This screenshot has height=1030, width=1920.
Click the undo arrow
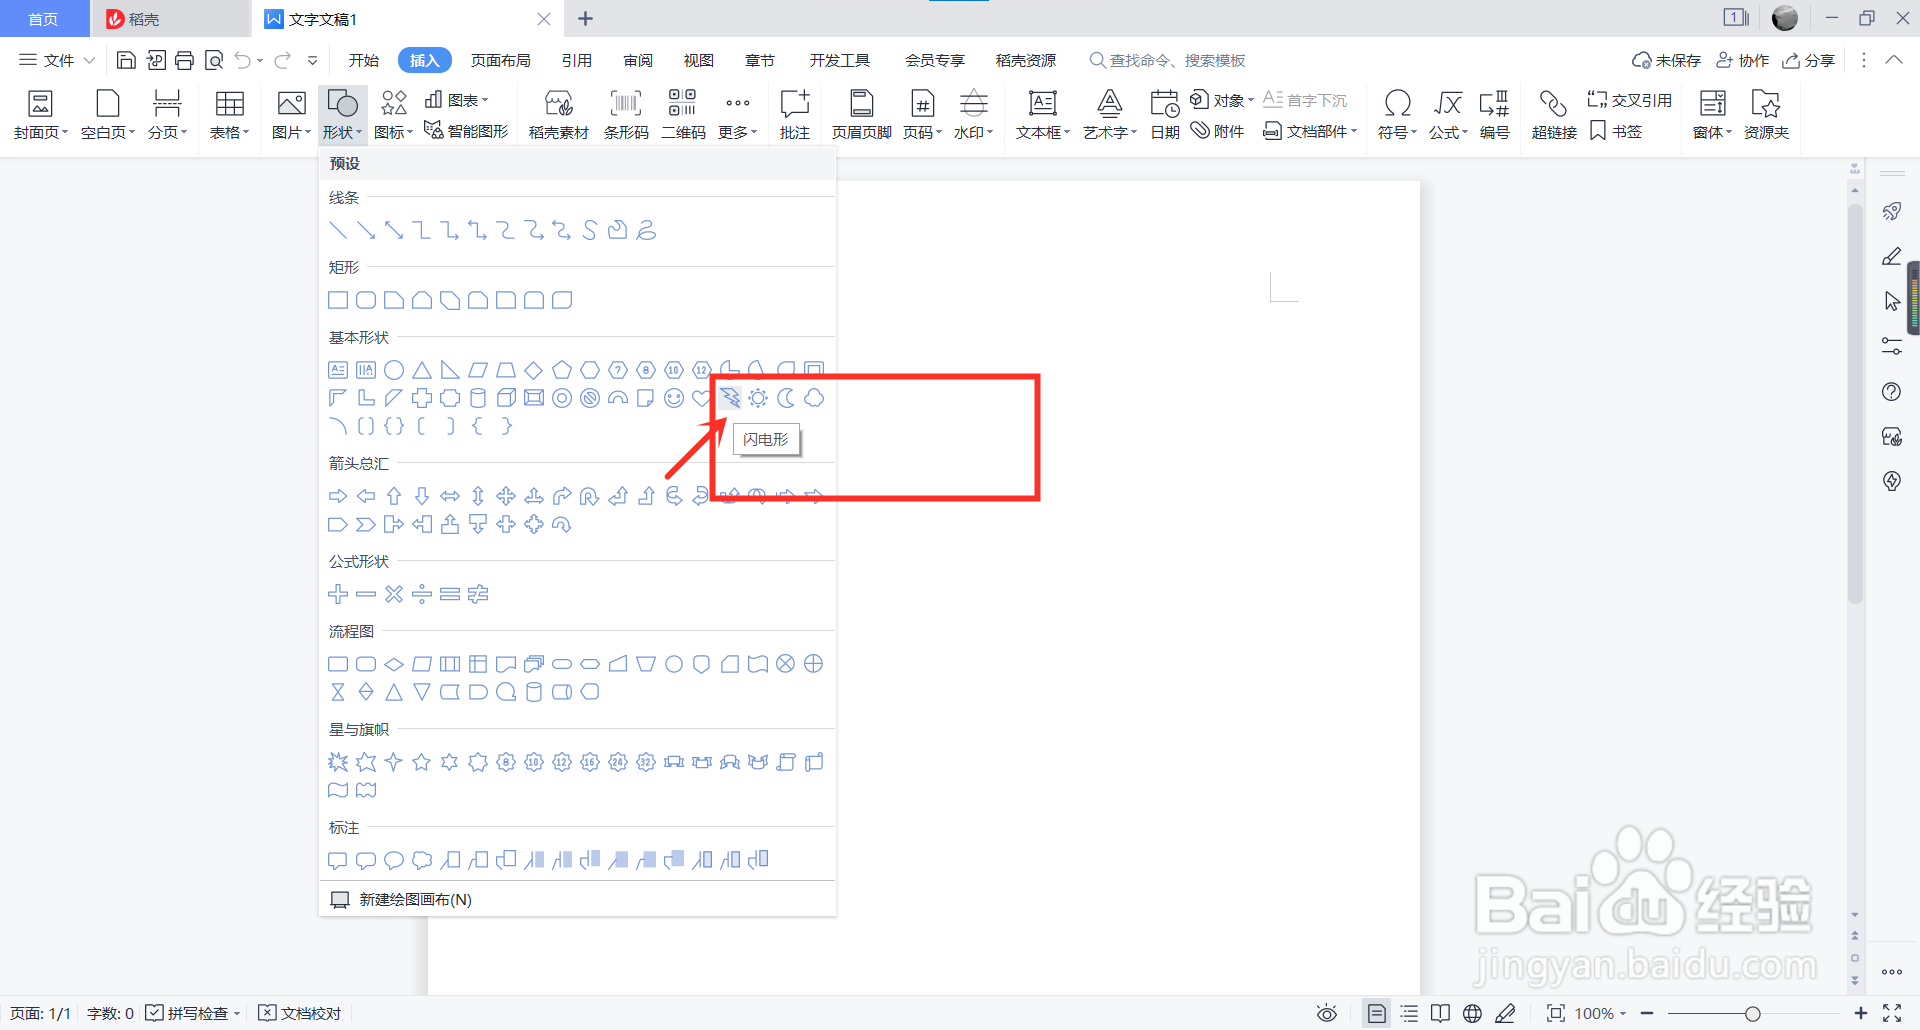pyautogui.click(x=242, y=60)
